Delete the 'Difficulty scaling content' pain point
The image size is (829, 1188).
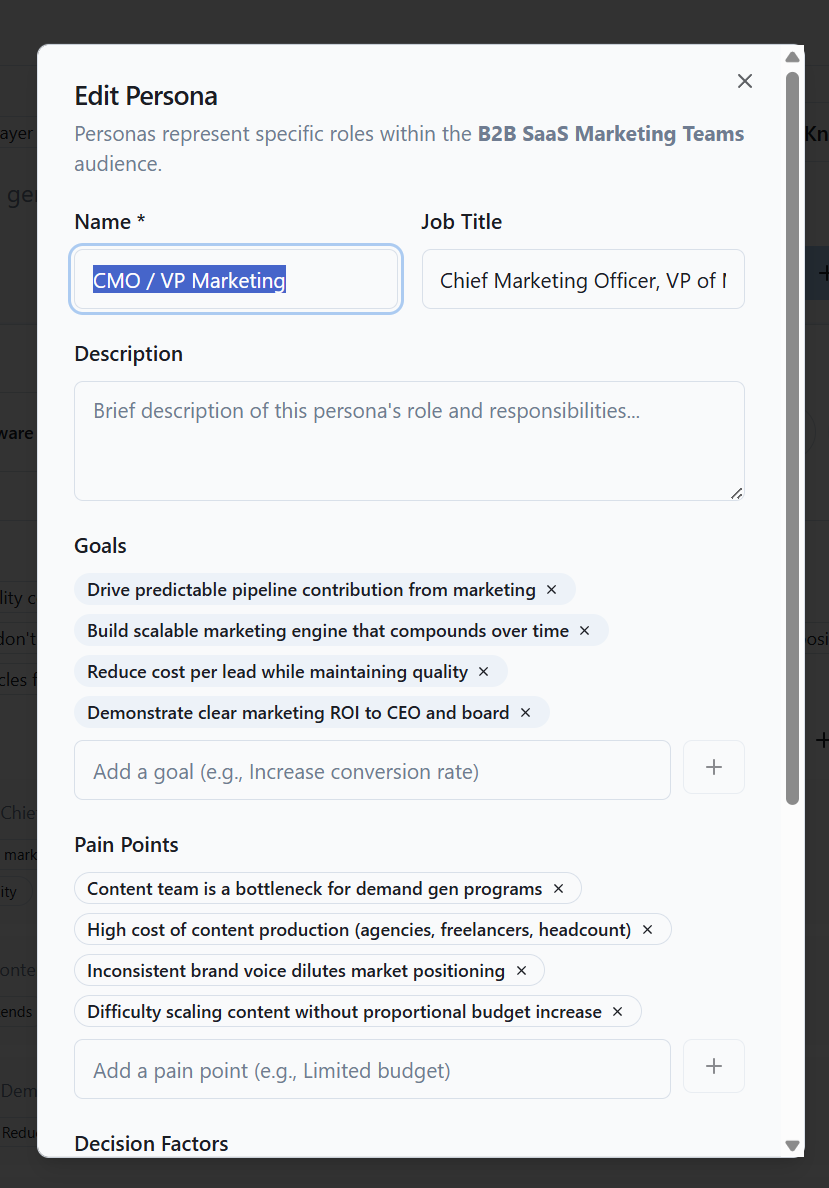coord(618,1012)
